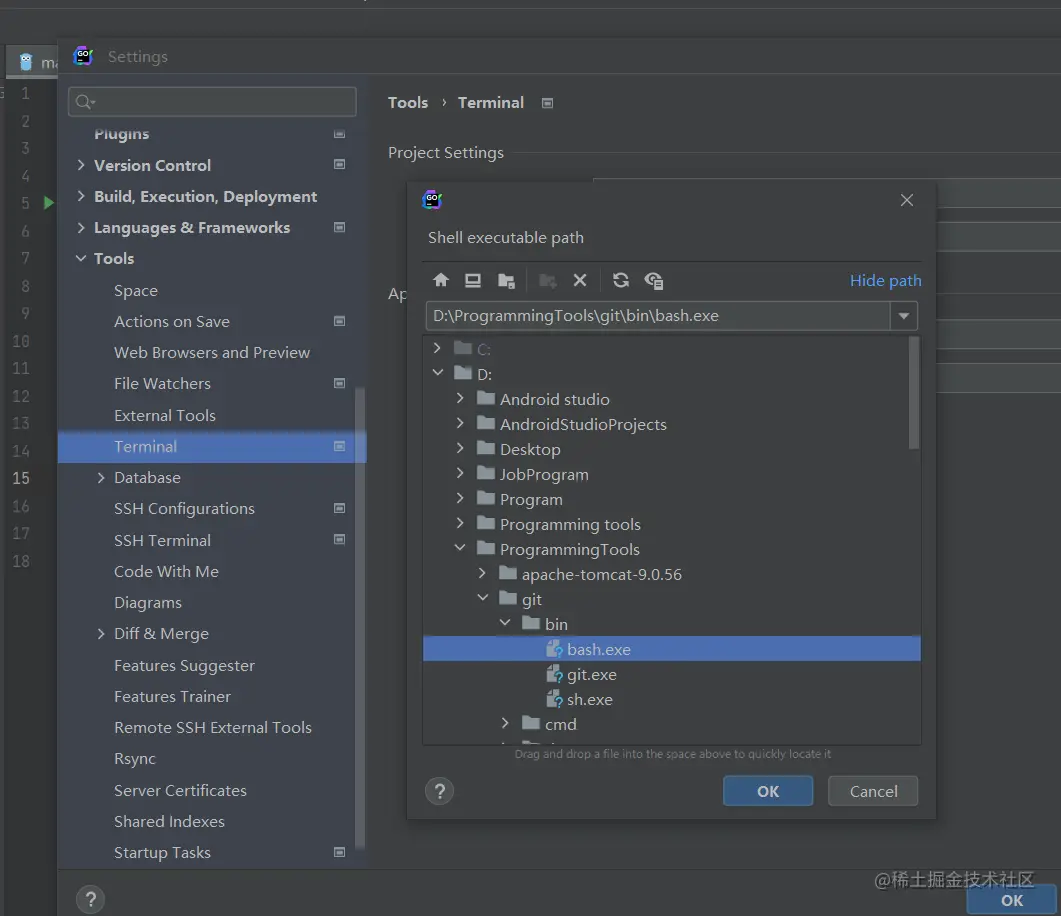
Task: Click the project marker icon beside SSH Terminal
Action: coord(340,540)
